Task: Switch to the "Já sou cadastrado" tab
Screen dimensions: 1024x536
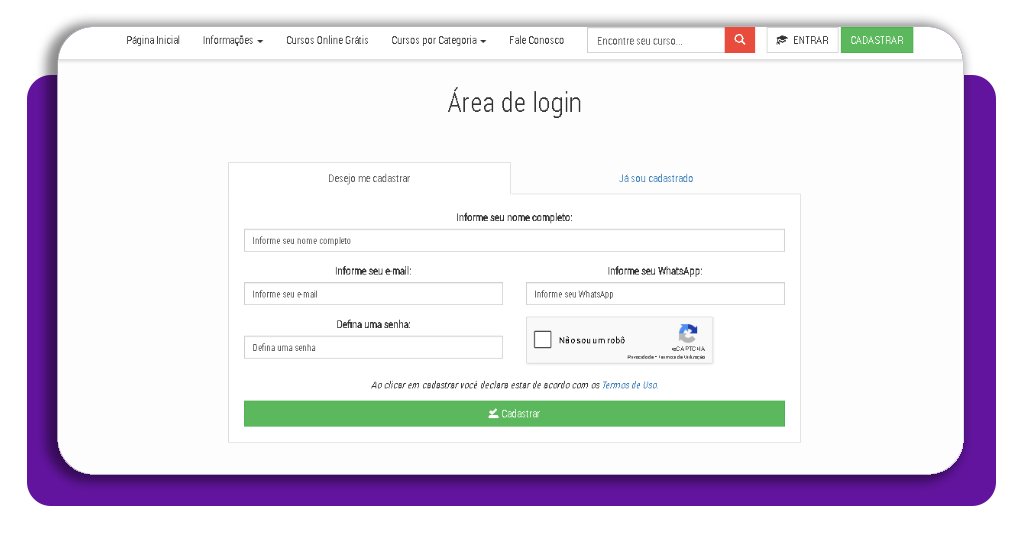Action: [x=655, y=178]
